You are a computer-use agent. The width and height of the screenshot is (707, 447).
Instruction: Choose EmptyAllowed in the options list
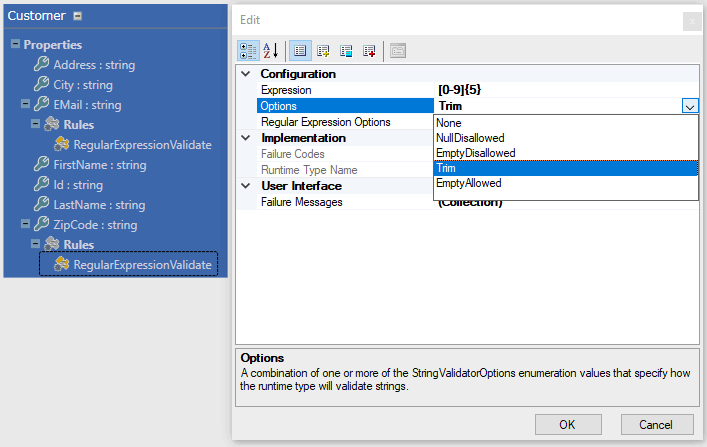(565, 183)
